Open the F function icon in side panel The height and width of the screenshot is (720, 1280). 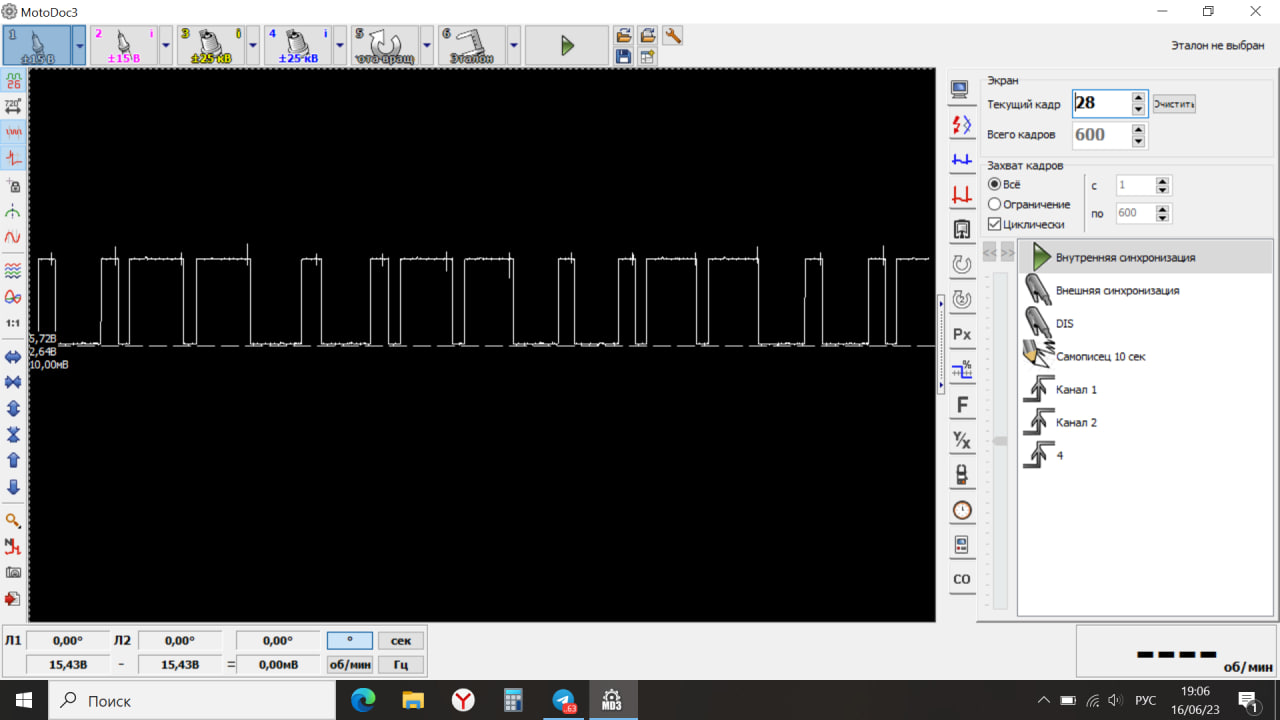(962, 405)
